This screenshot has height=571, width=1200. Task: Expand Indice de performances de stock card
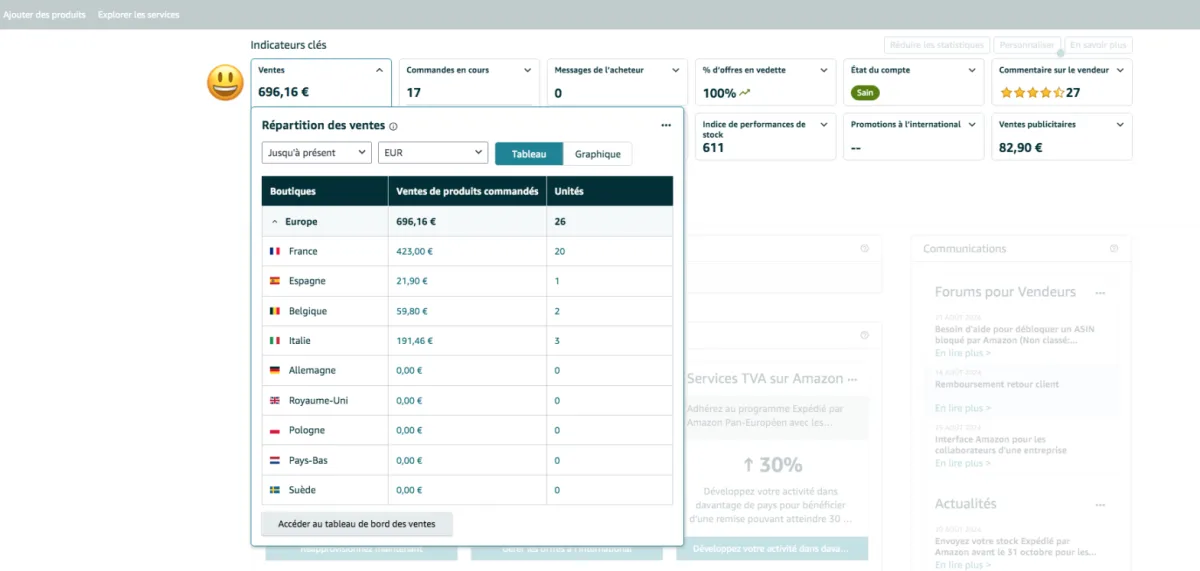click(824, 125)
